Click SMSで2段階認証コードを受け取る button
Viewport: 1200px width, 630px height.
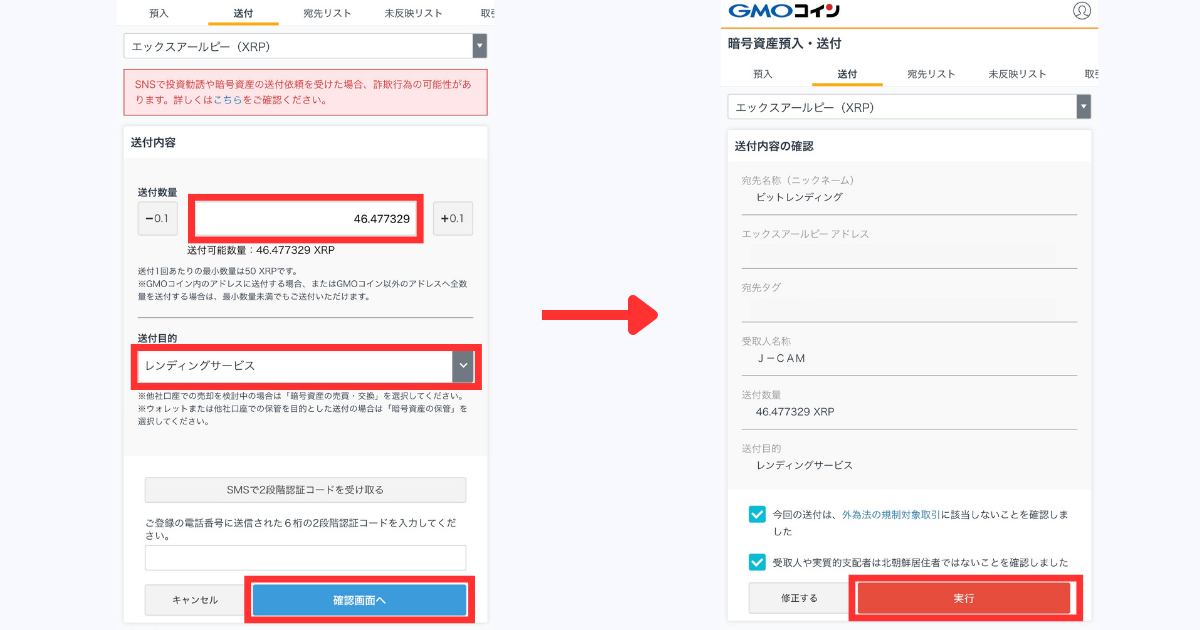pyautogui.click(x=305, y=490)
